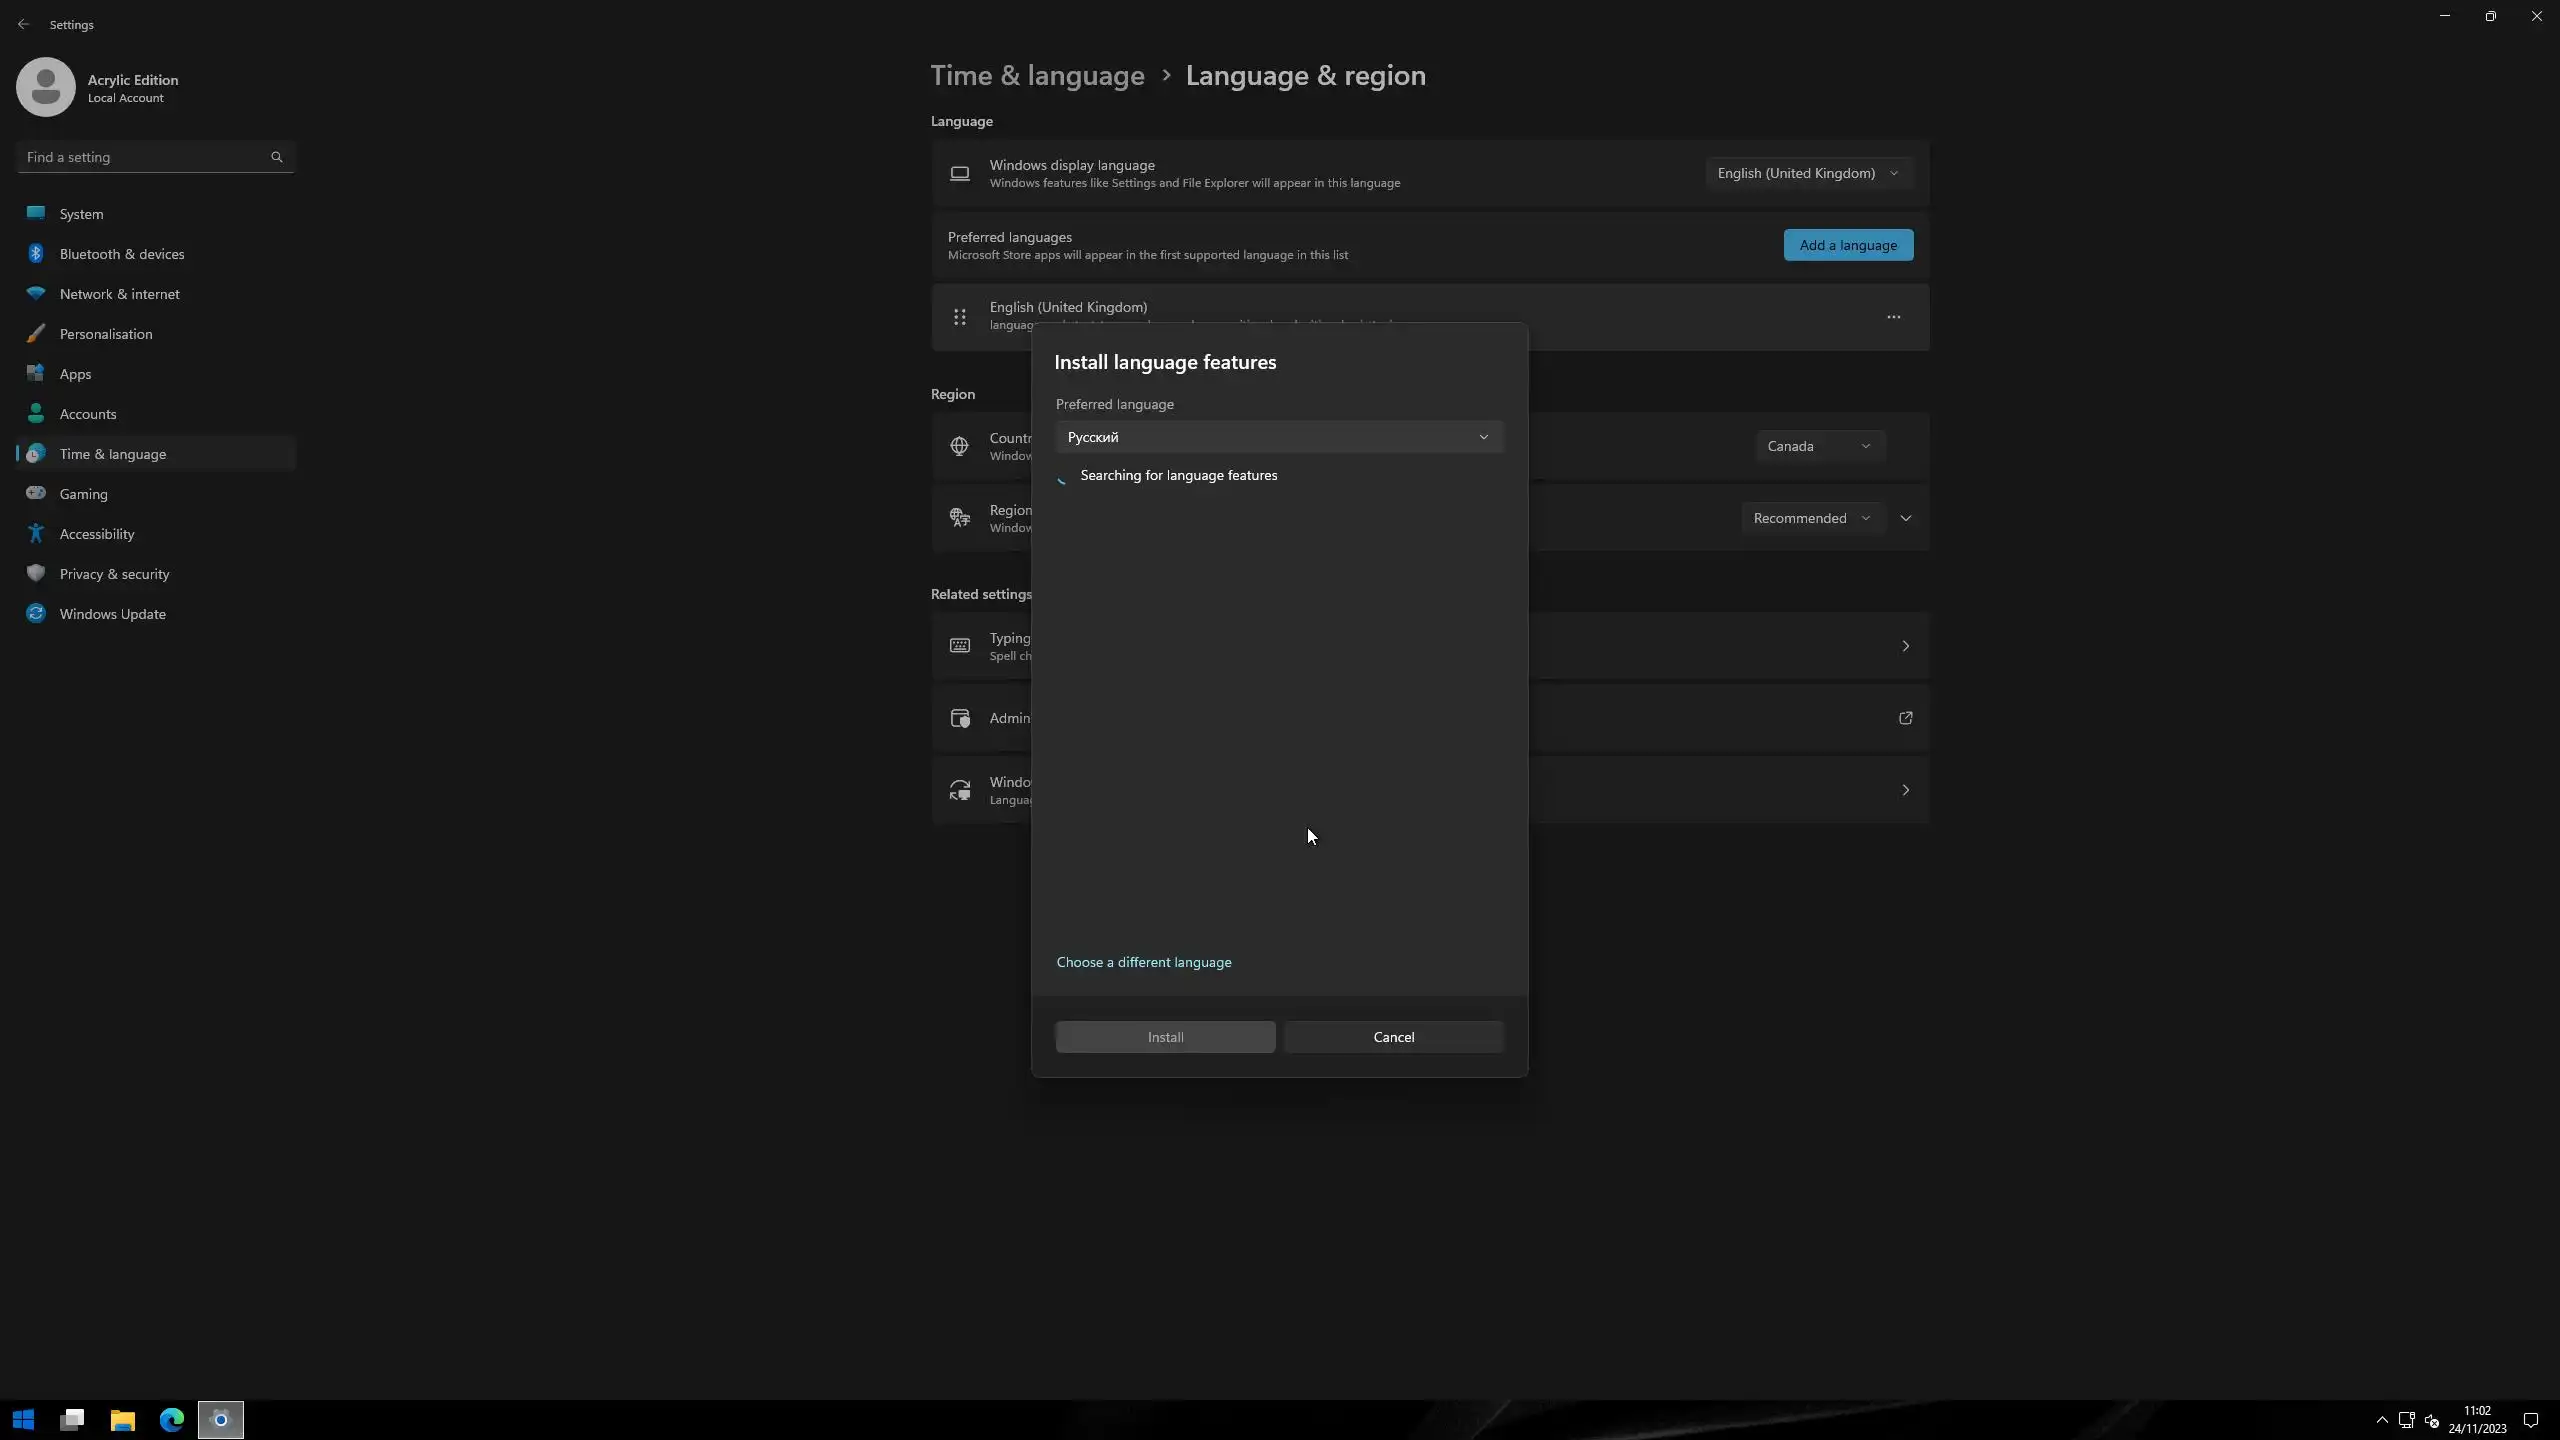
Task: Select Accessibility in the sidebar
Action: (x=96, y=534)
